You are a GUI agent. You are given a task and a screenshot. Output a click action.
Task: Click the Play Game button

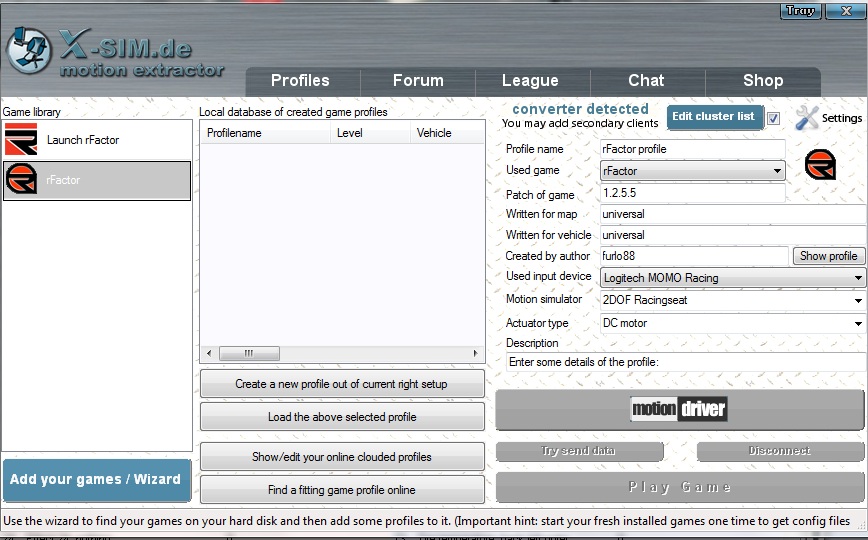679,487
